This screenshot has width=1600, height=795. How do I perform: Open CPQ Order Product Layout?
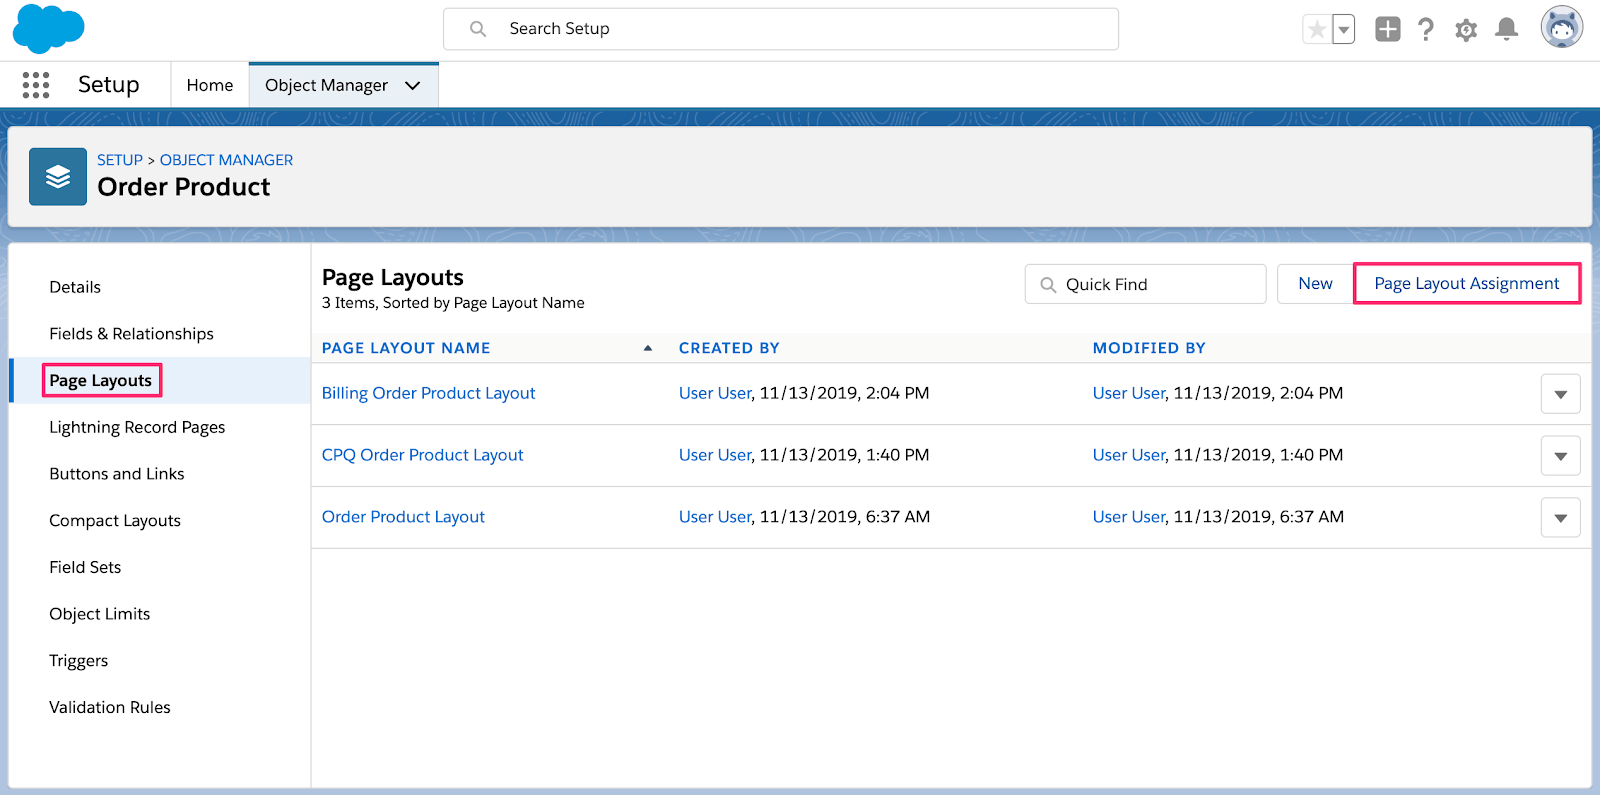[x=422, y=455]
